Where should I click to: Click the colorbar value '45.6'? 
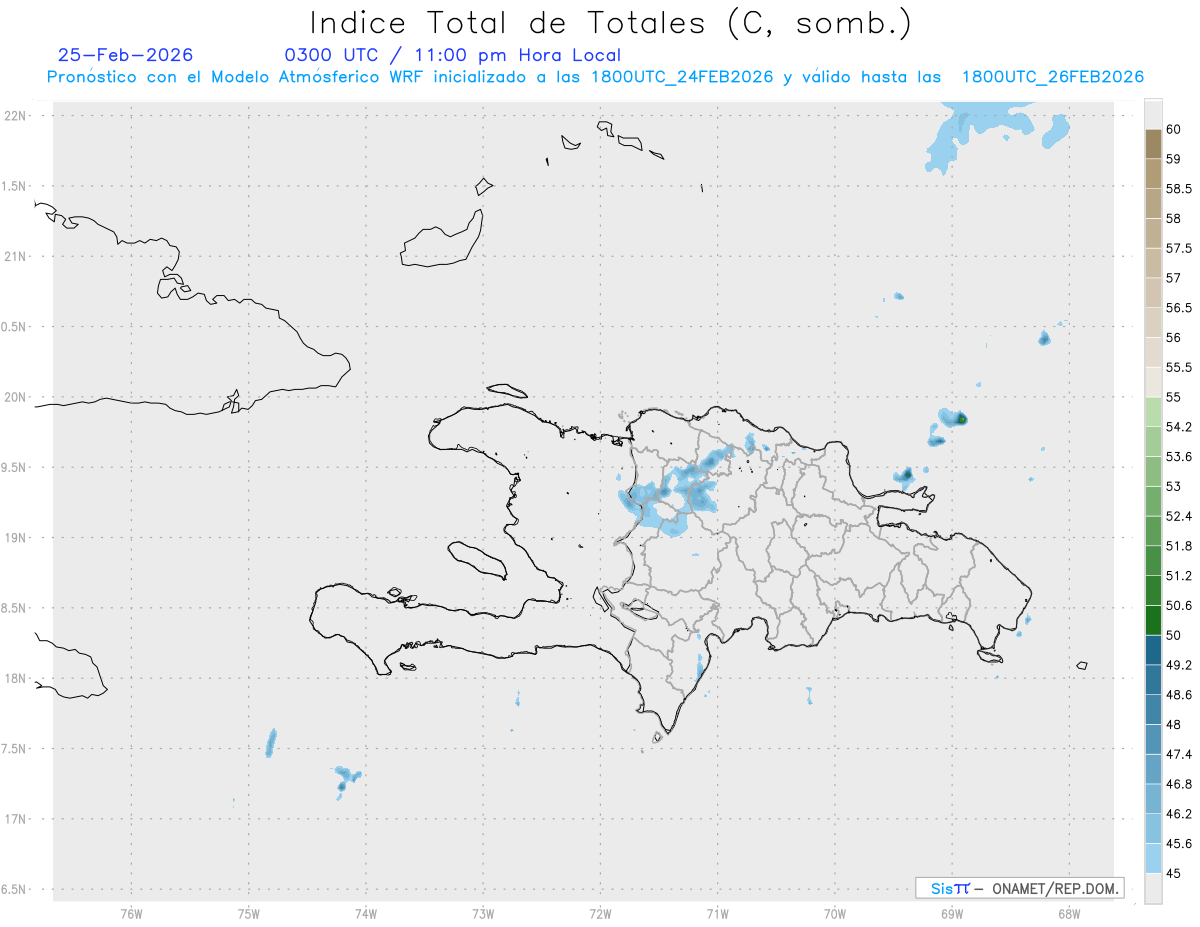(x=1179, y=843)
